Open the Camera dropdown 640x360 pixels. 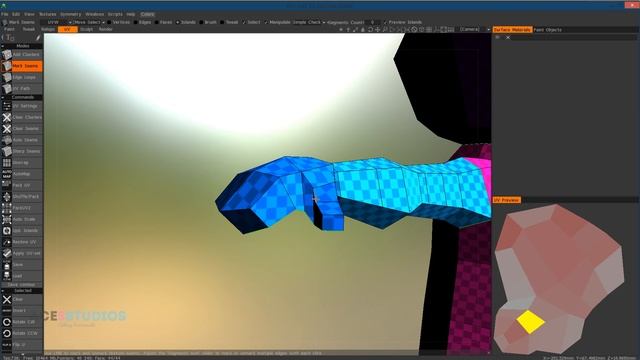click(474, 29)
